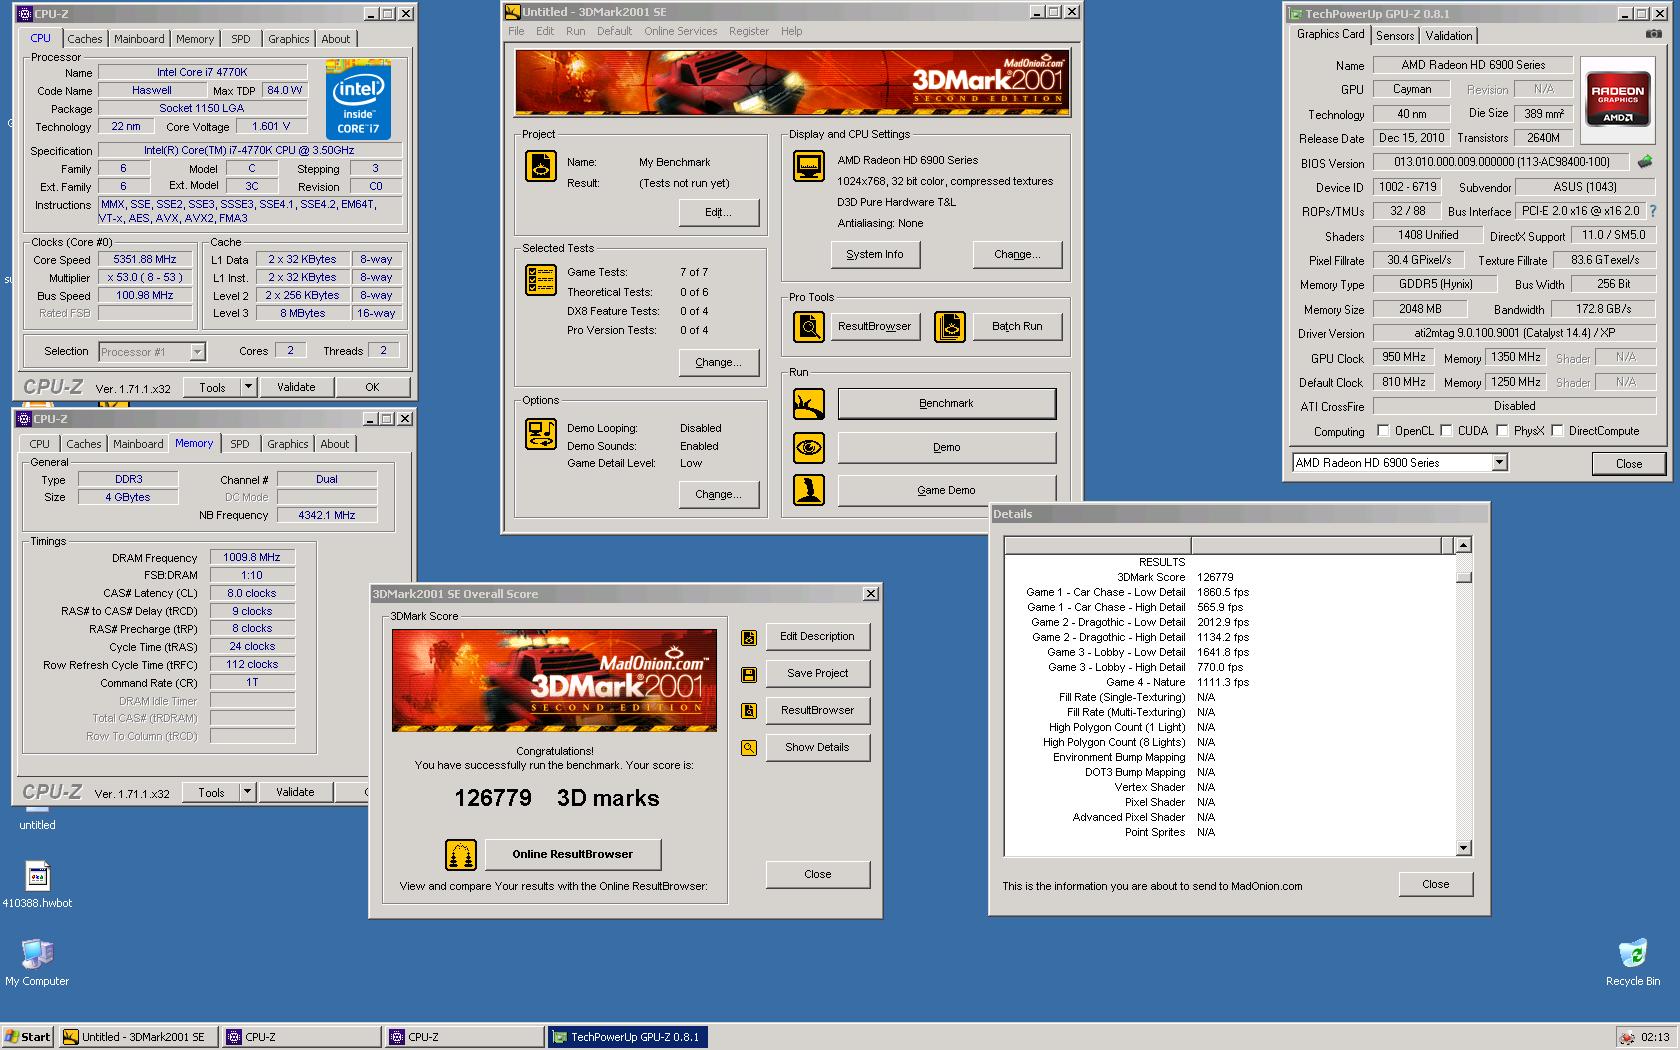Click the GPU-Z screenshot camera icon
Image resolution: width=1680 pixels, height=1050 pixels.
pyautogui.click(x=1654, y=34)
